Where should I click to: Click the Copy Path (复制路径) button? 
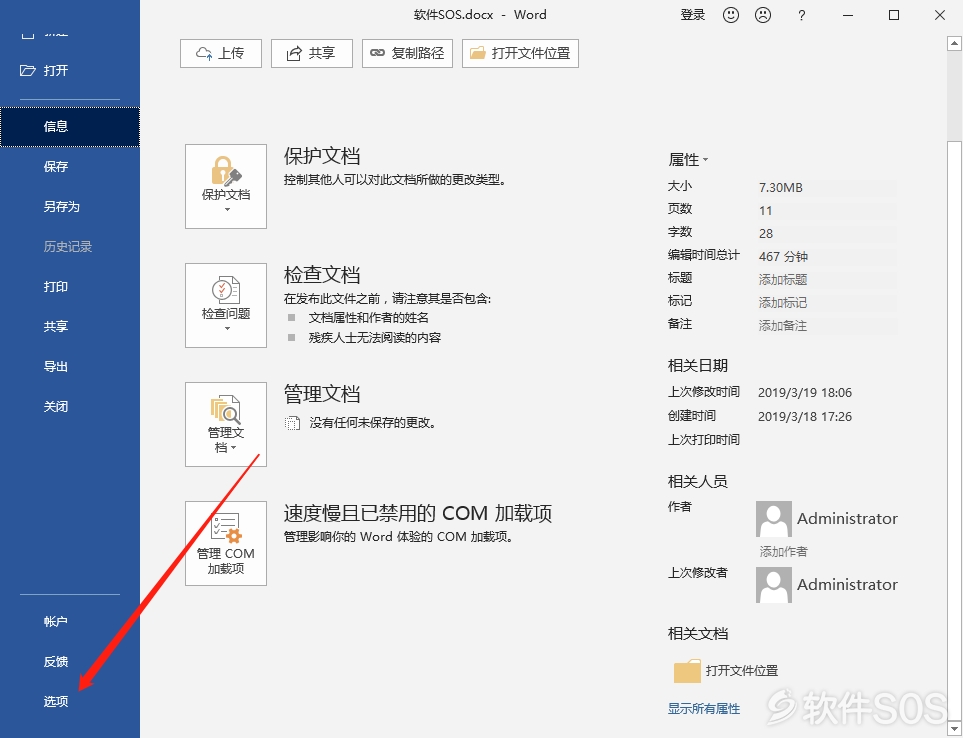407,53
